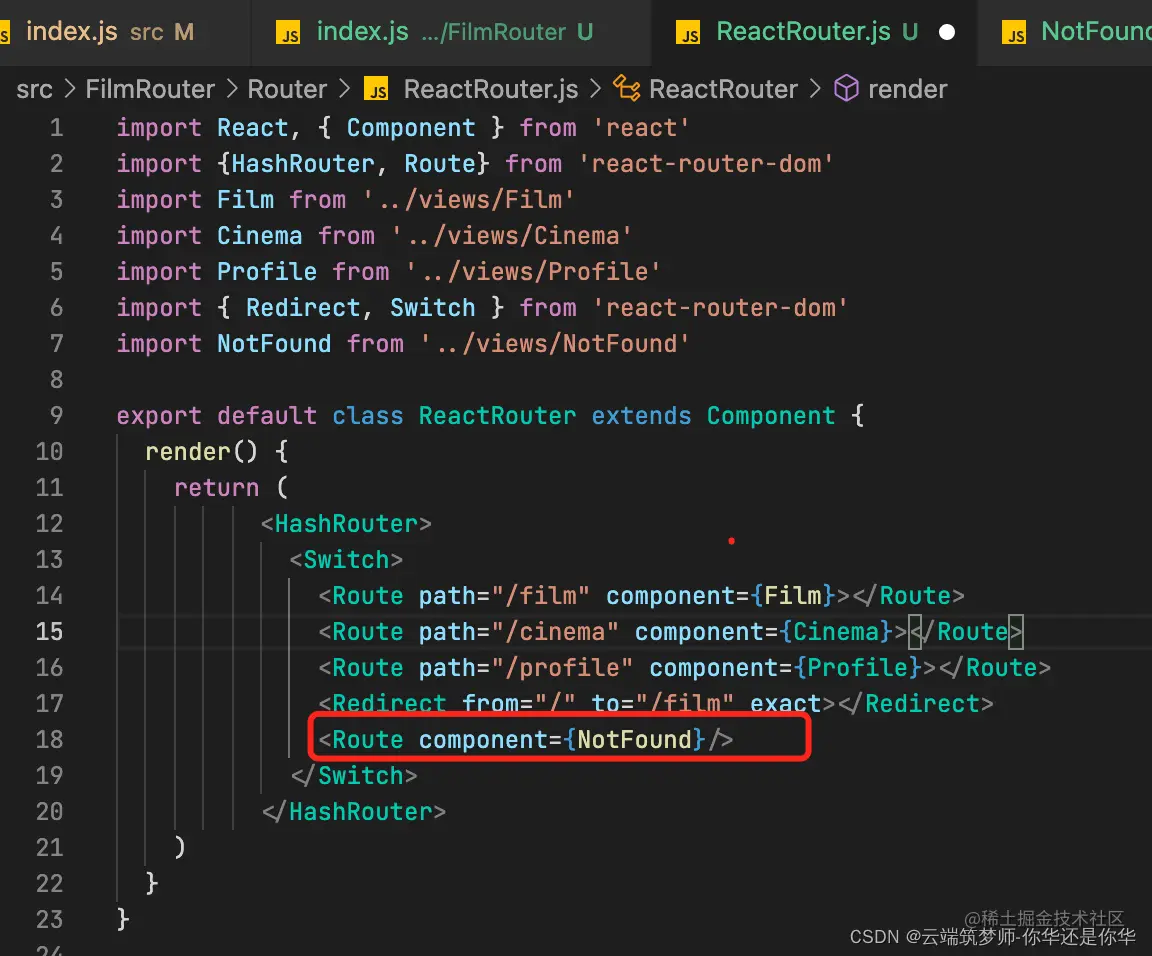Click '{NotFound}' component value on line 18

click(x=634, y=740)
